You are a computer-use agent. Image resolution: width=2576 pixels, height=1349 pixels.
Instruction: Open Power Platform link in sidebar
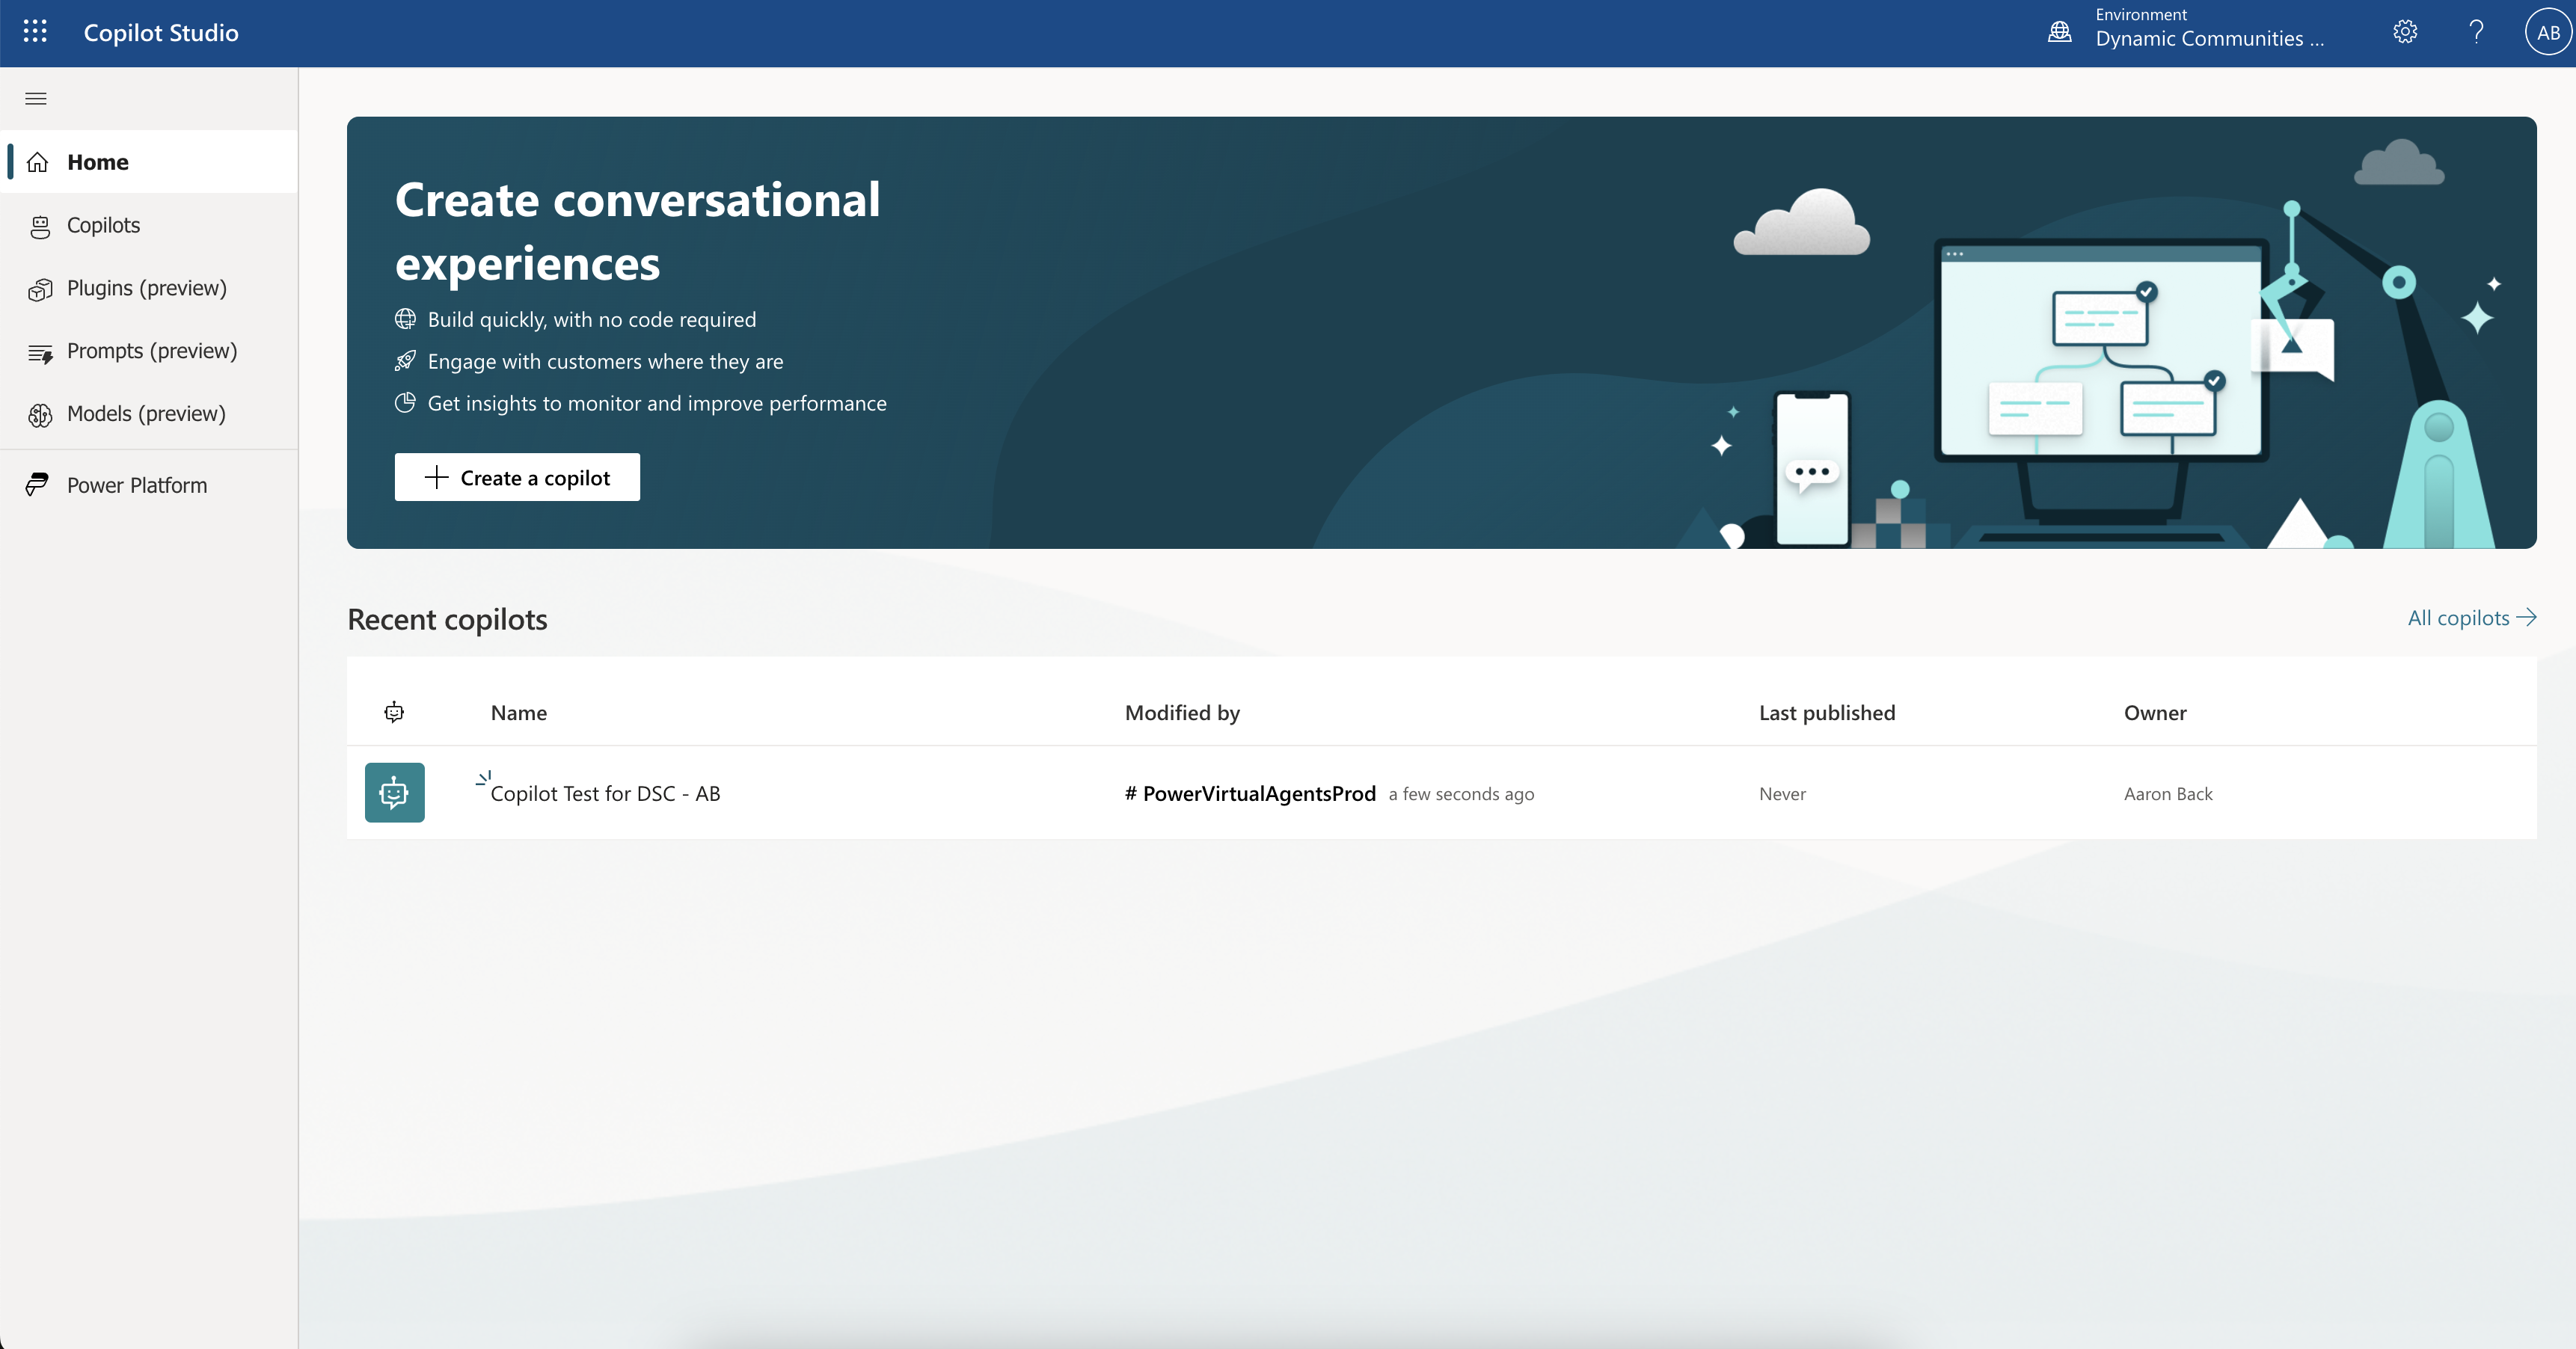tap(149, 485)
